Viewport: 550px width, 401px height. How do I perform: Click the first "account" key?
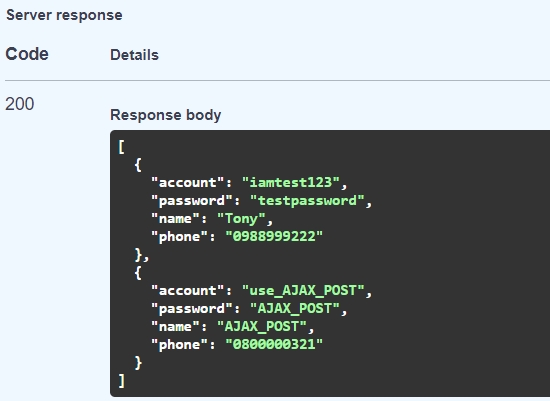pyautogui.click(x=187, y=182)
